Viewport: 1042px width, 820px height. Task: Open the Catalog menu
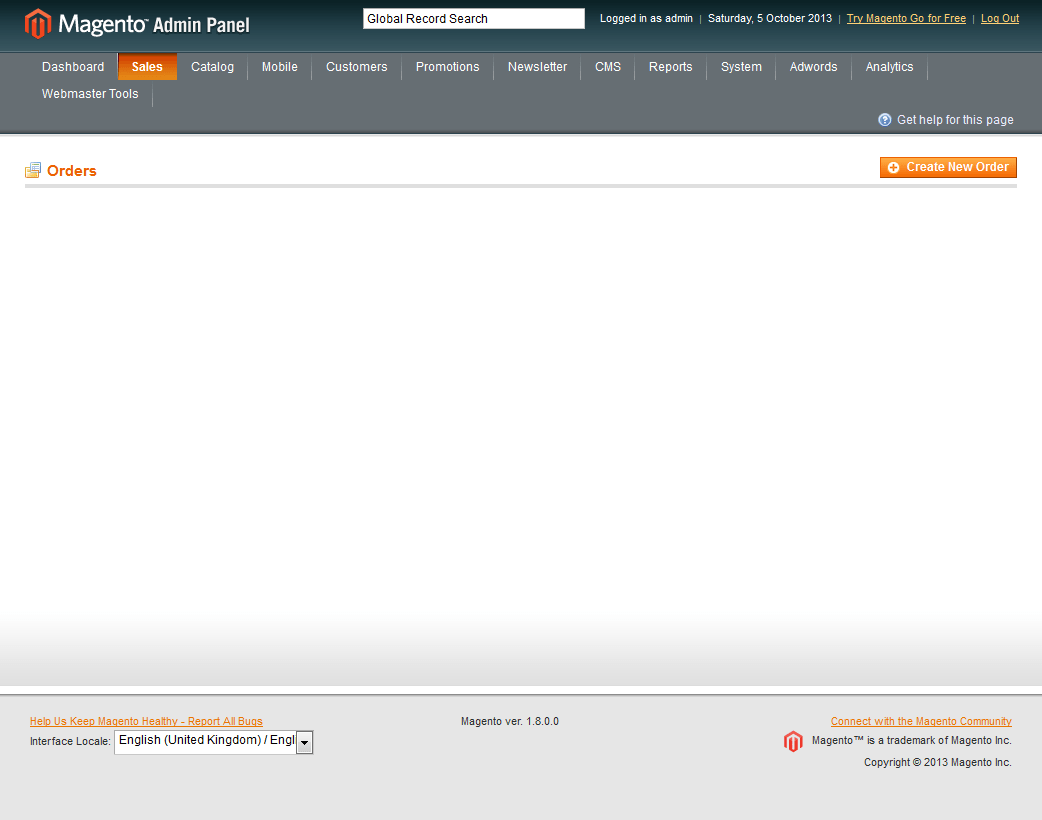click(212, 67)
